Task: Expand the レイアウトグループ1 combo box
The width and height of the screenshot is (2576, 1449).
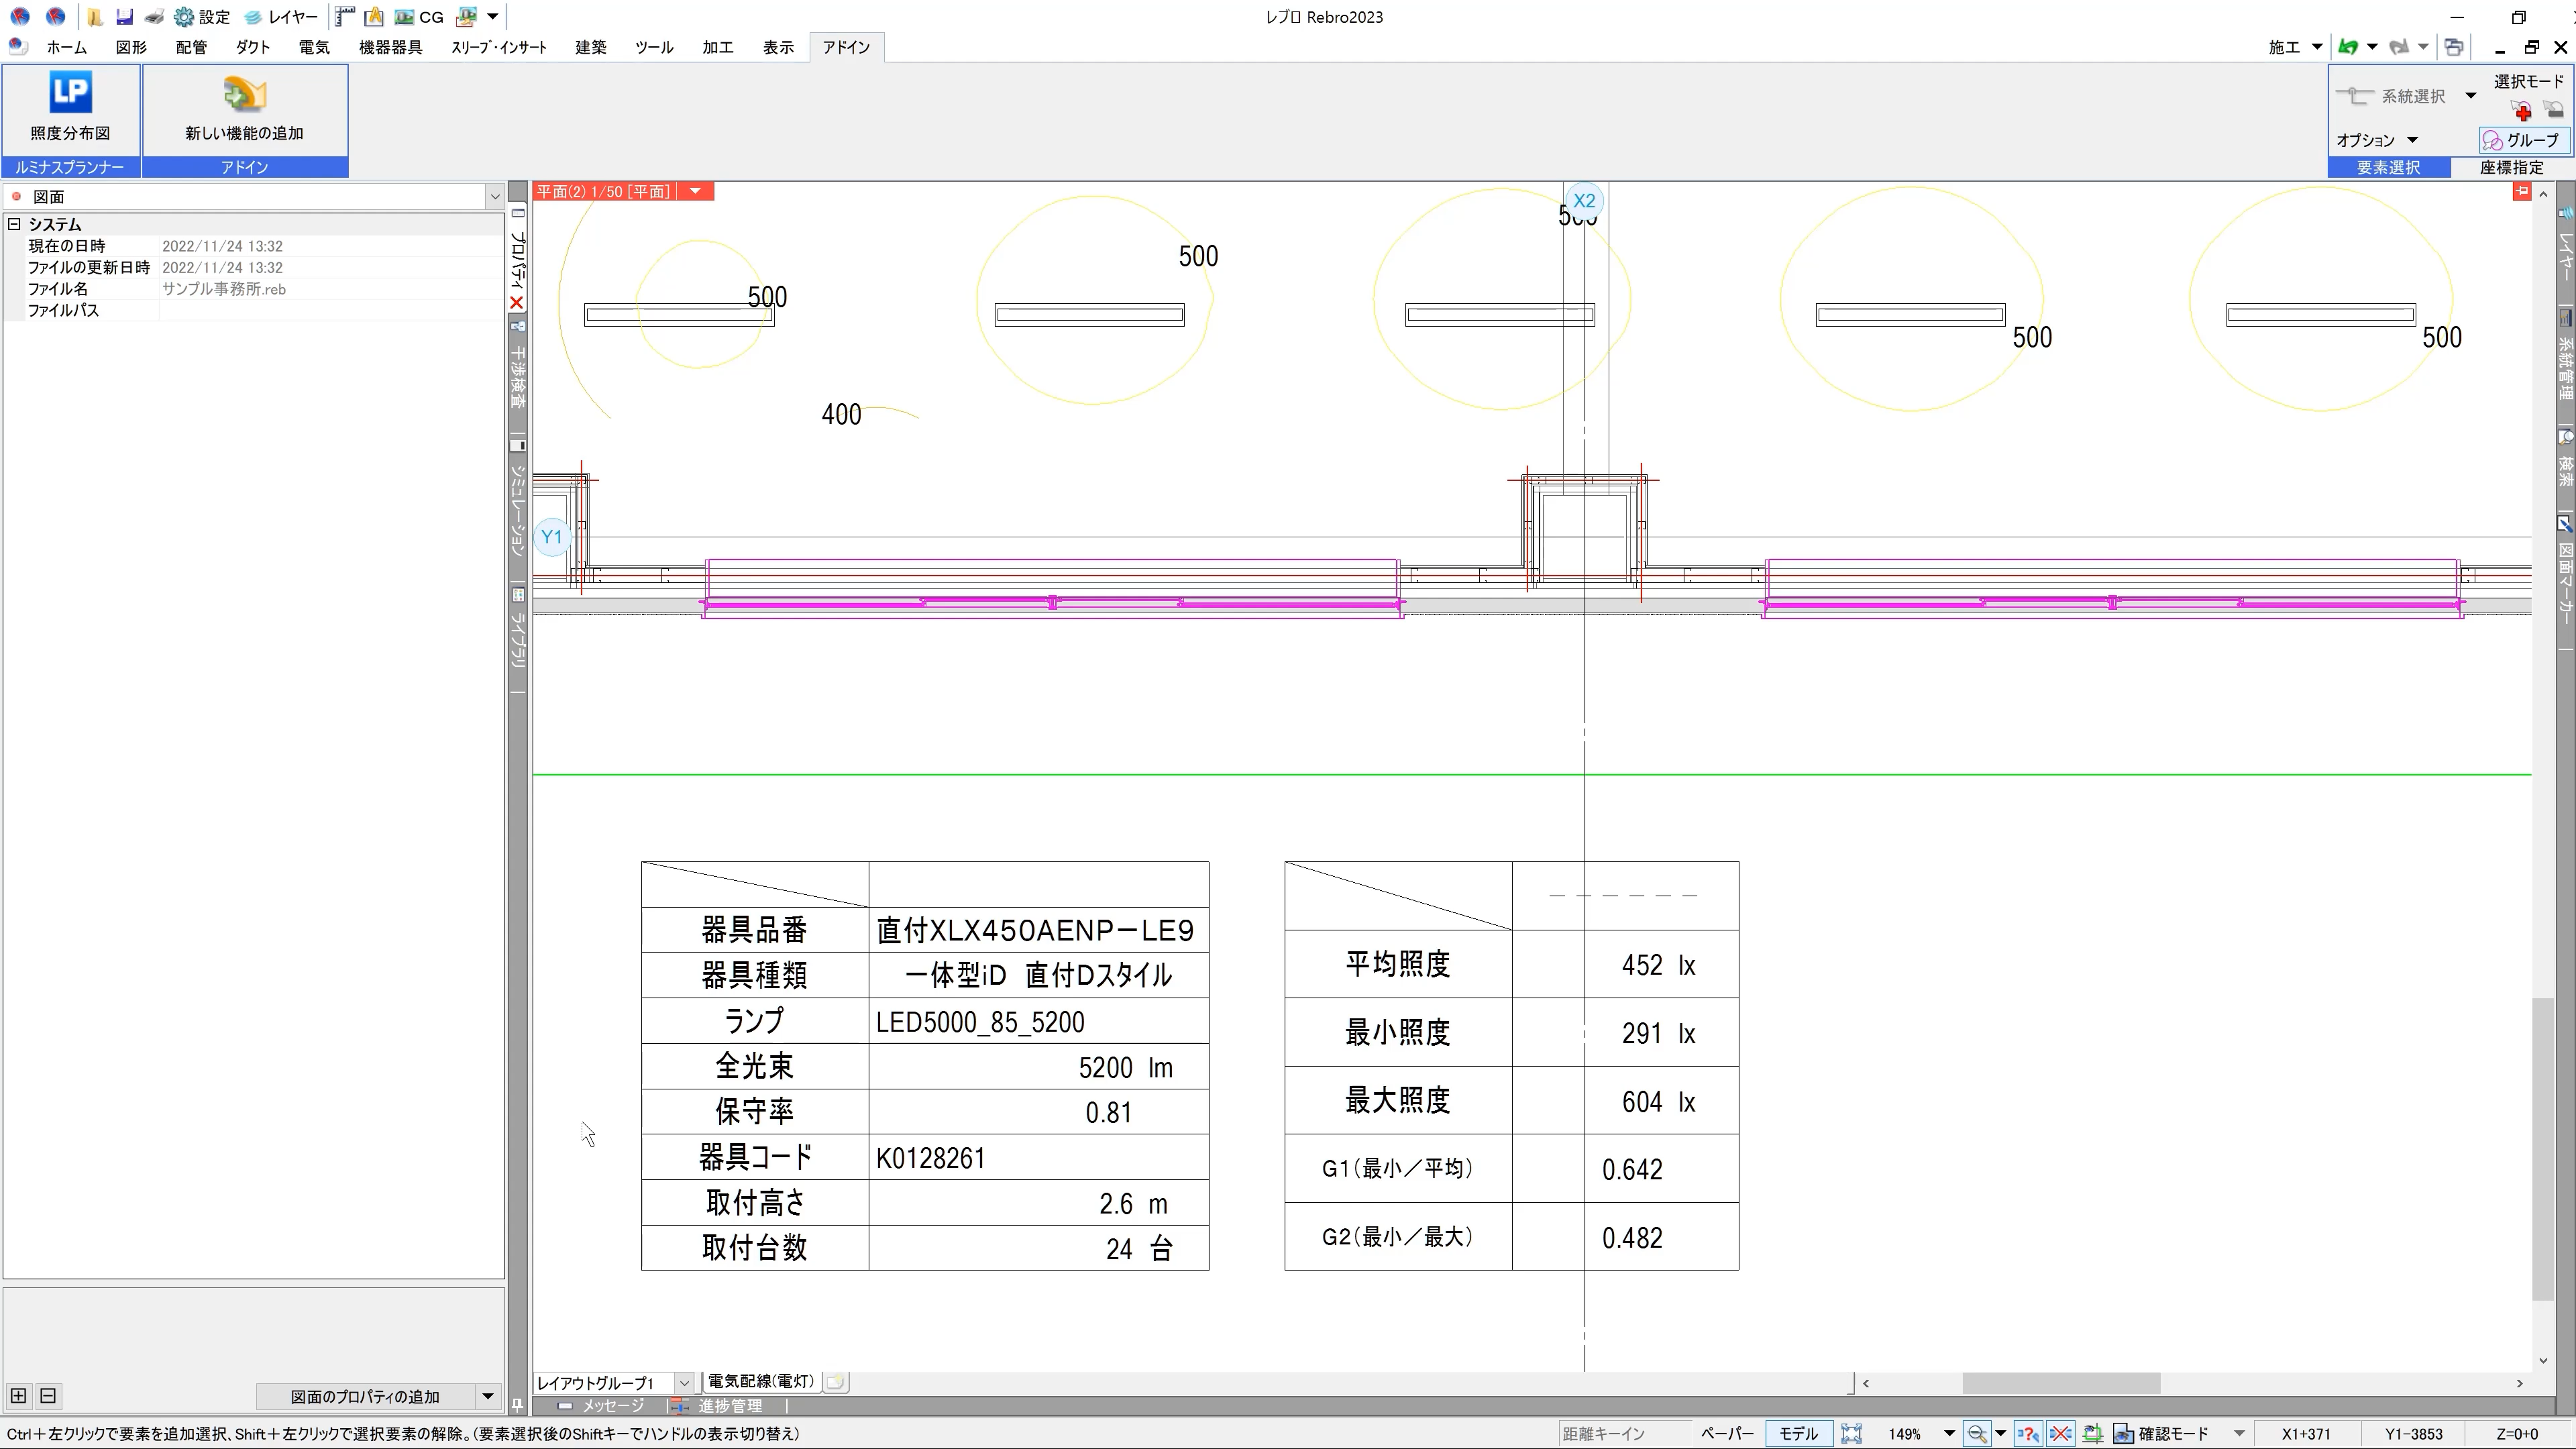Action: [684, 1383]
